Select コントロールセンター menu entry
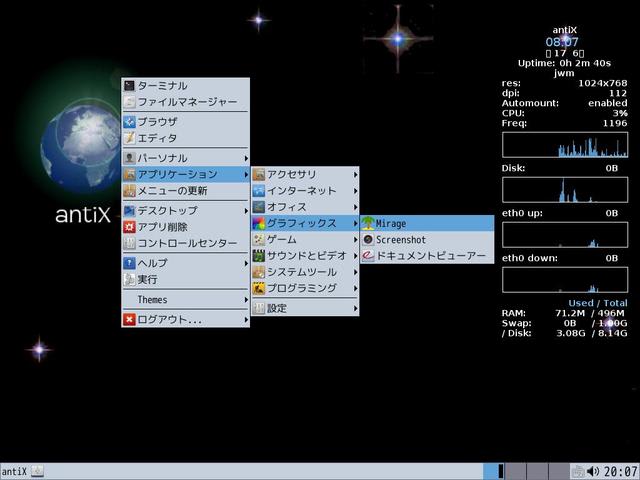 [186, 243]
